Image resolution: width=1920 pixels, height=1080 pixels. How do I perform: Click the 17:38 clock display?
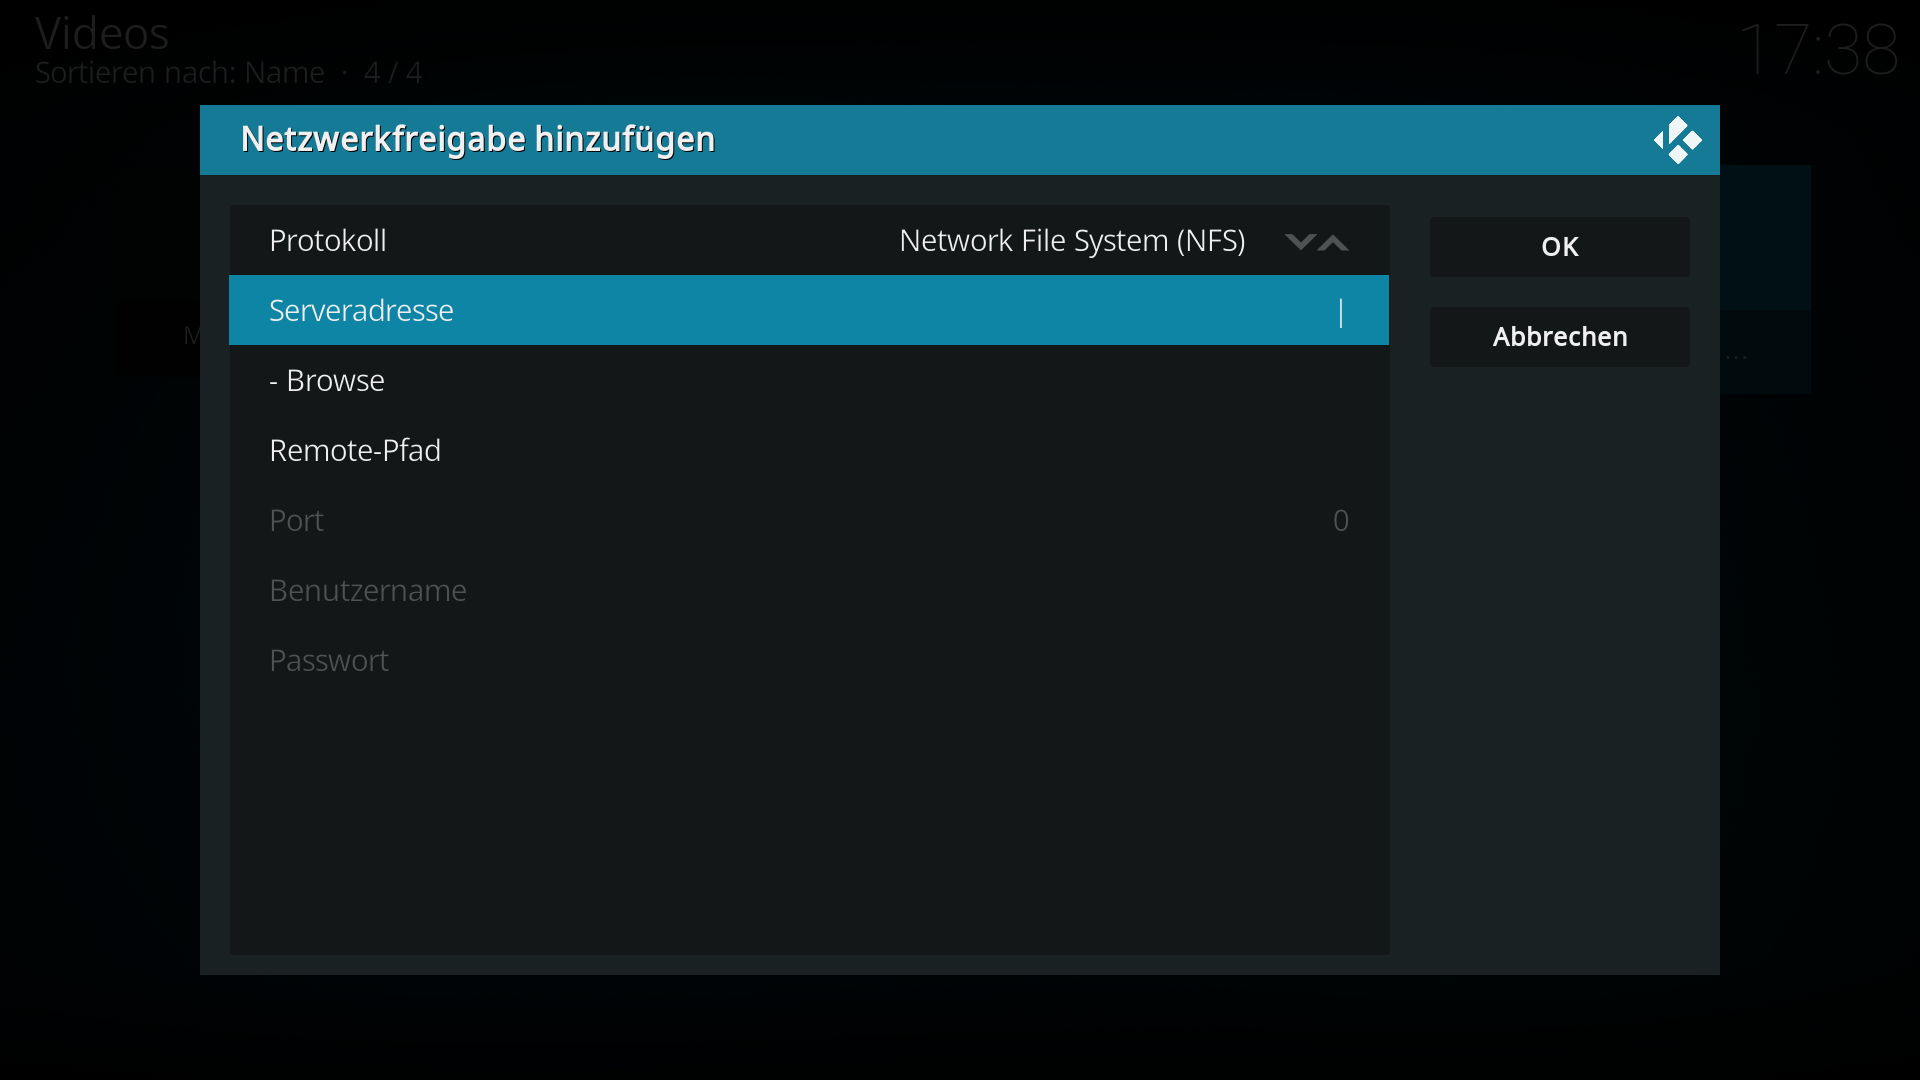1819,50
